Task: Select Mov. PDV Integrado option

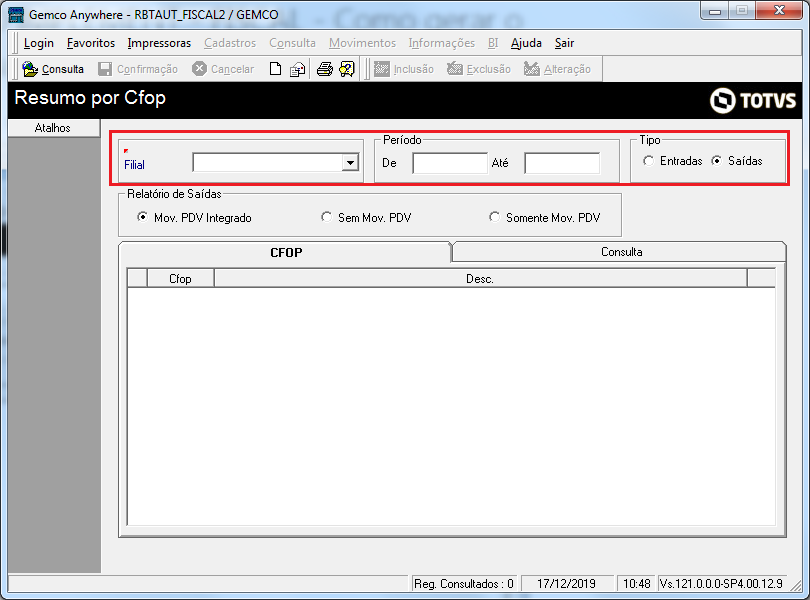Action: 142,217
